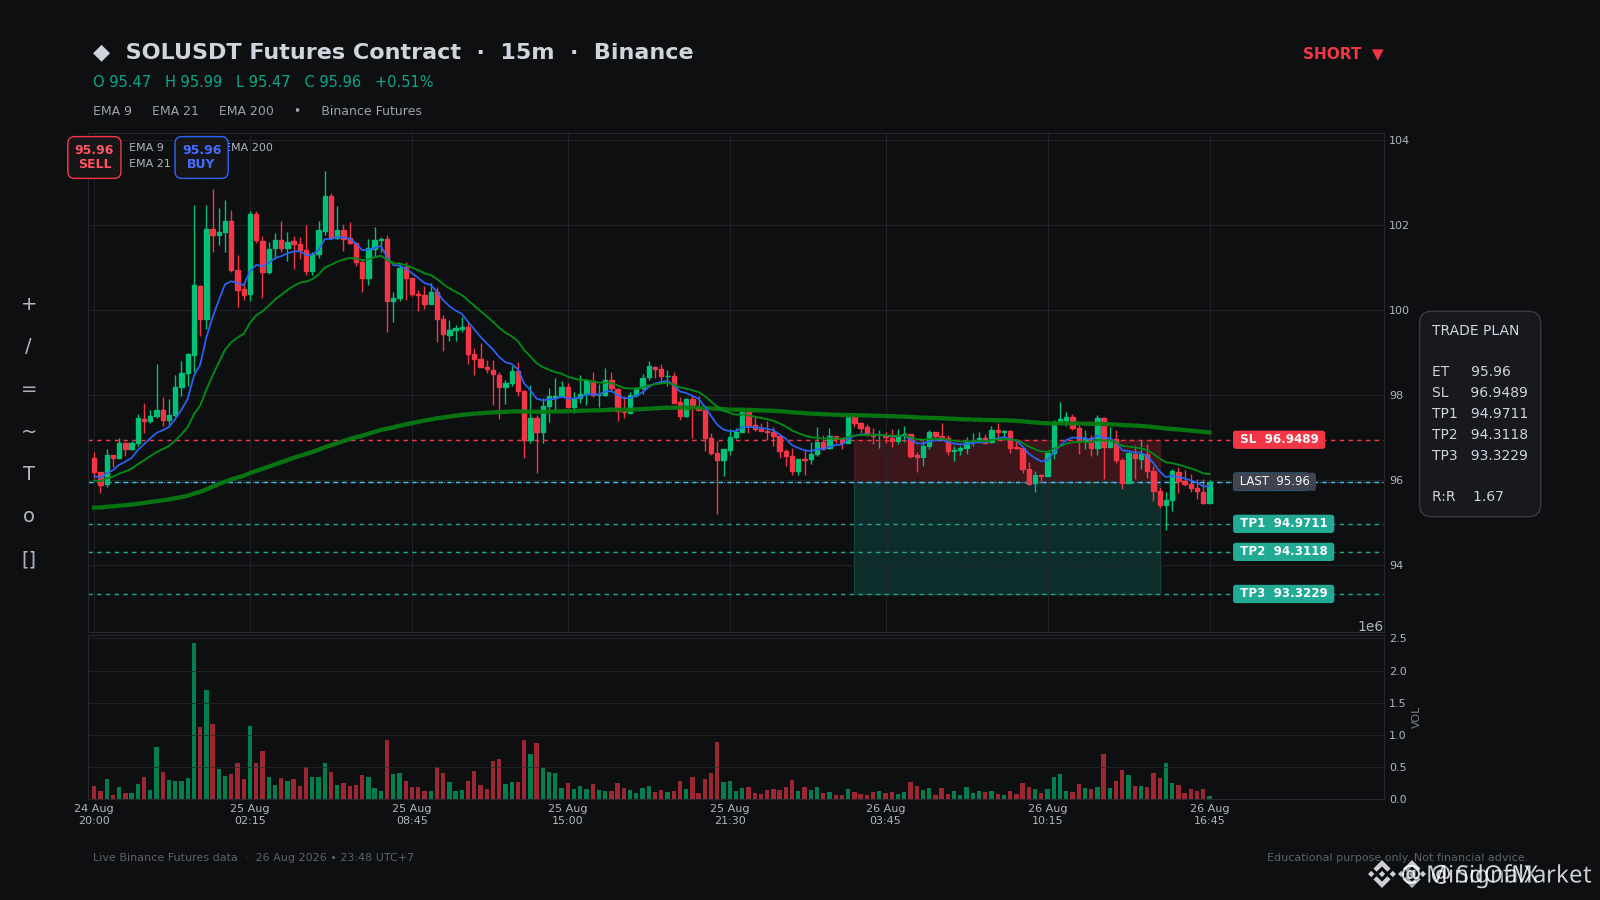Open the SOLUSDT Futures Contract symbol title
The height and width of the screenshot is (900, 1600).
coord(293,52)
